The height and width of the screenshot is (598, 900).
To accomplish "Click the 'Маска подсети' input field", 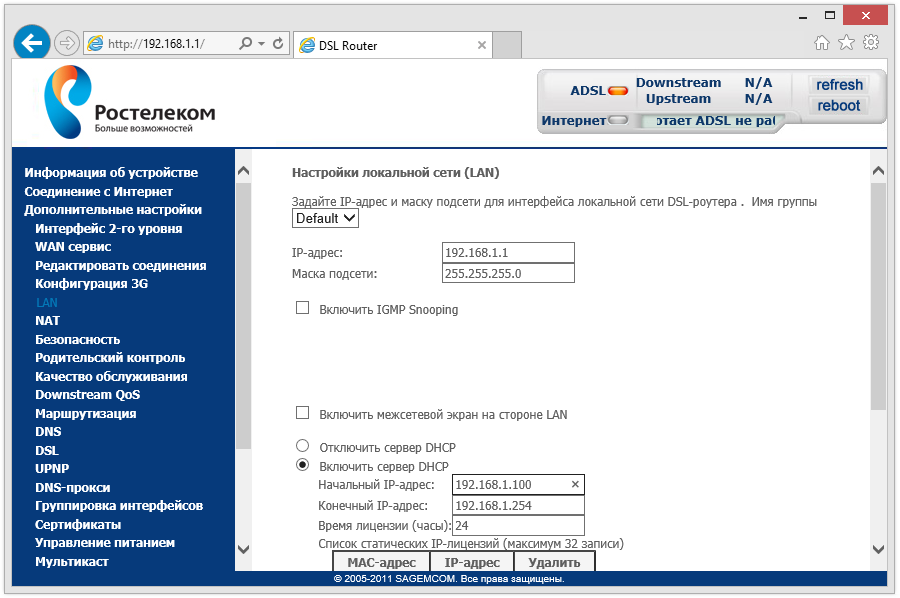I will coord(508,273).
